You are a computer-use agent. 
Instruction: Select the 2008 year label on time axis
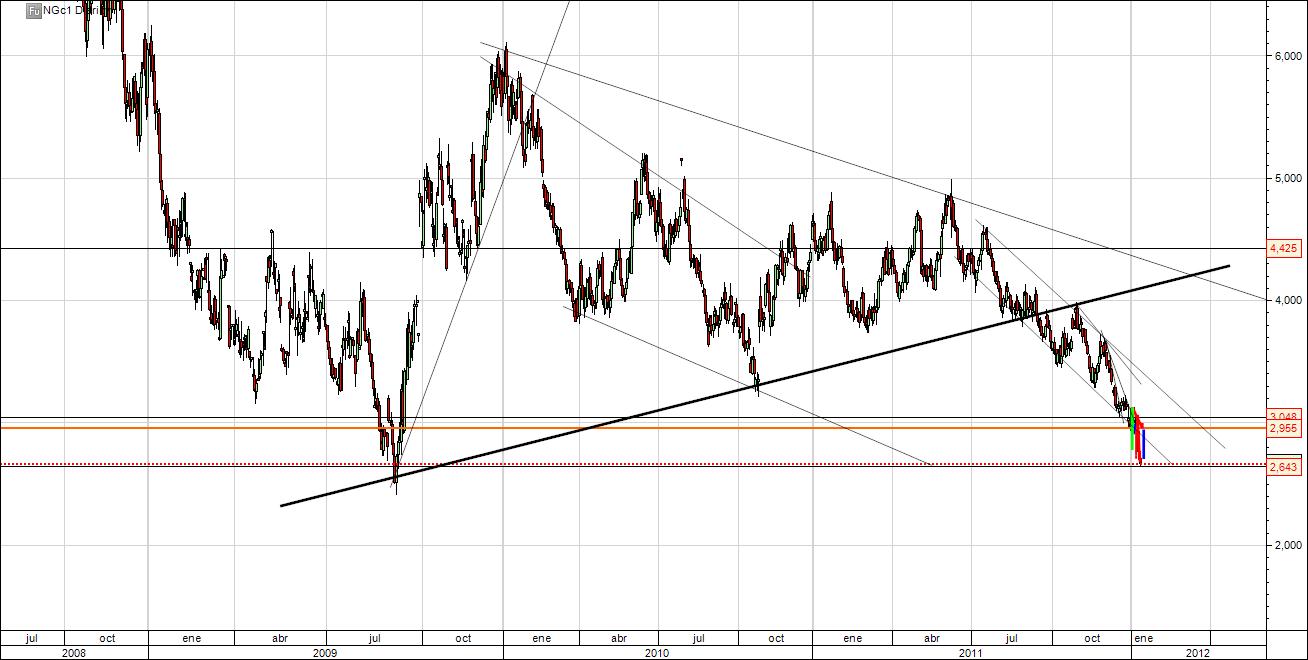(73, 652)
